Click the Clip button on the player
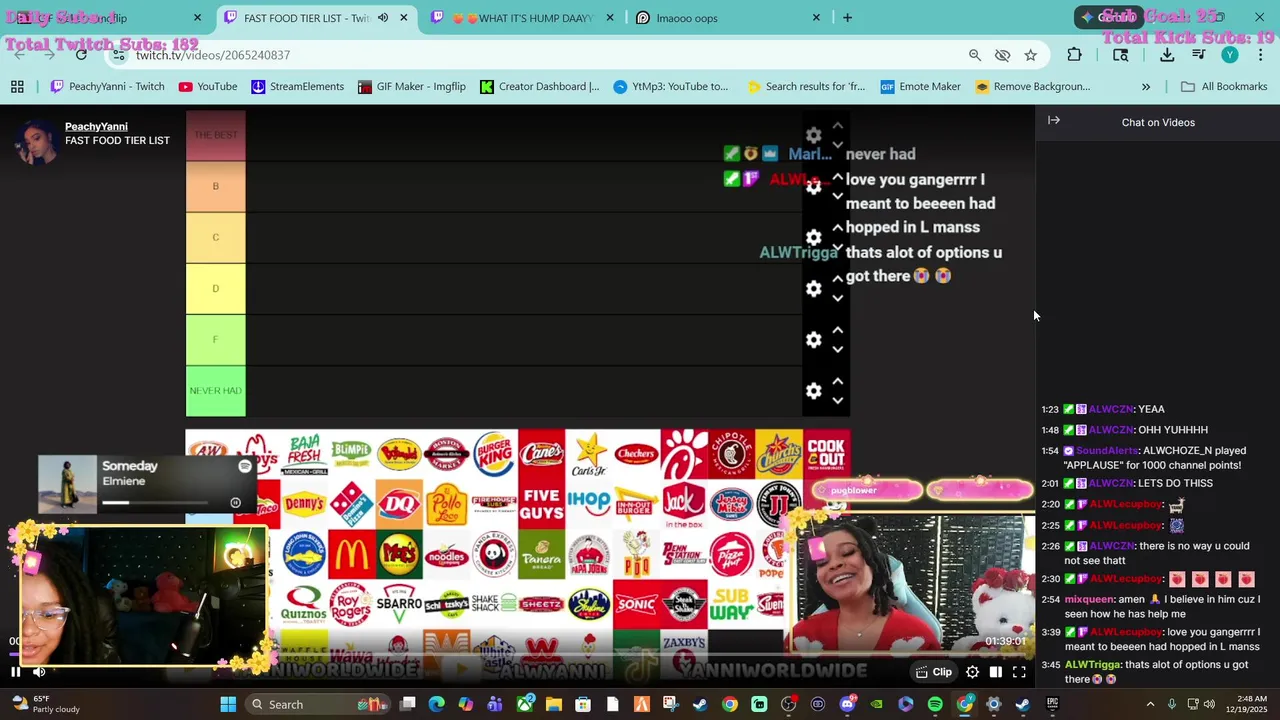 coord(934,672)
